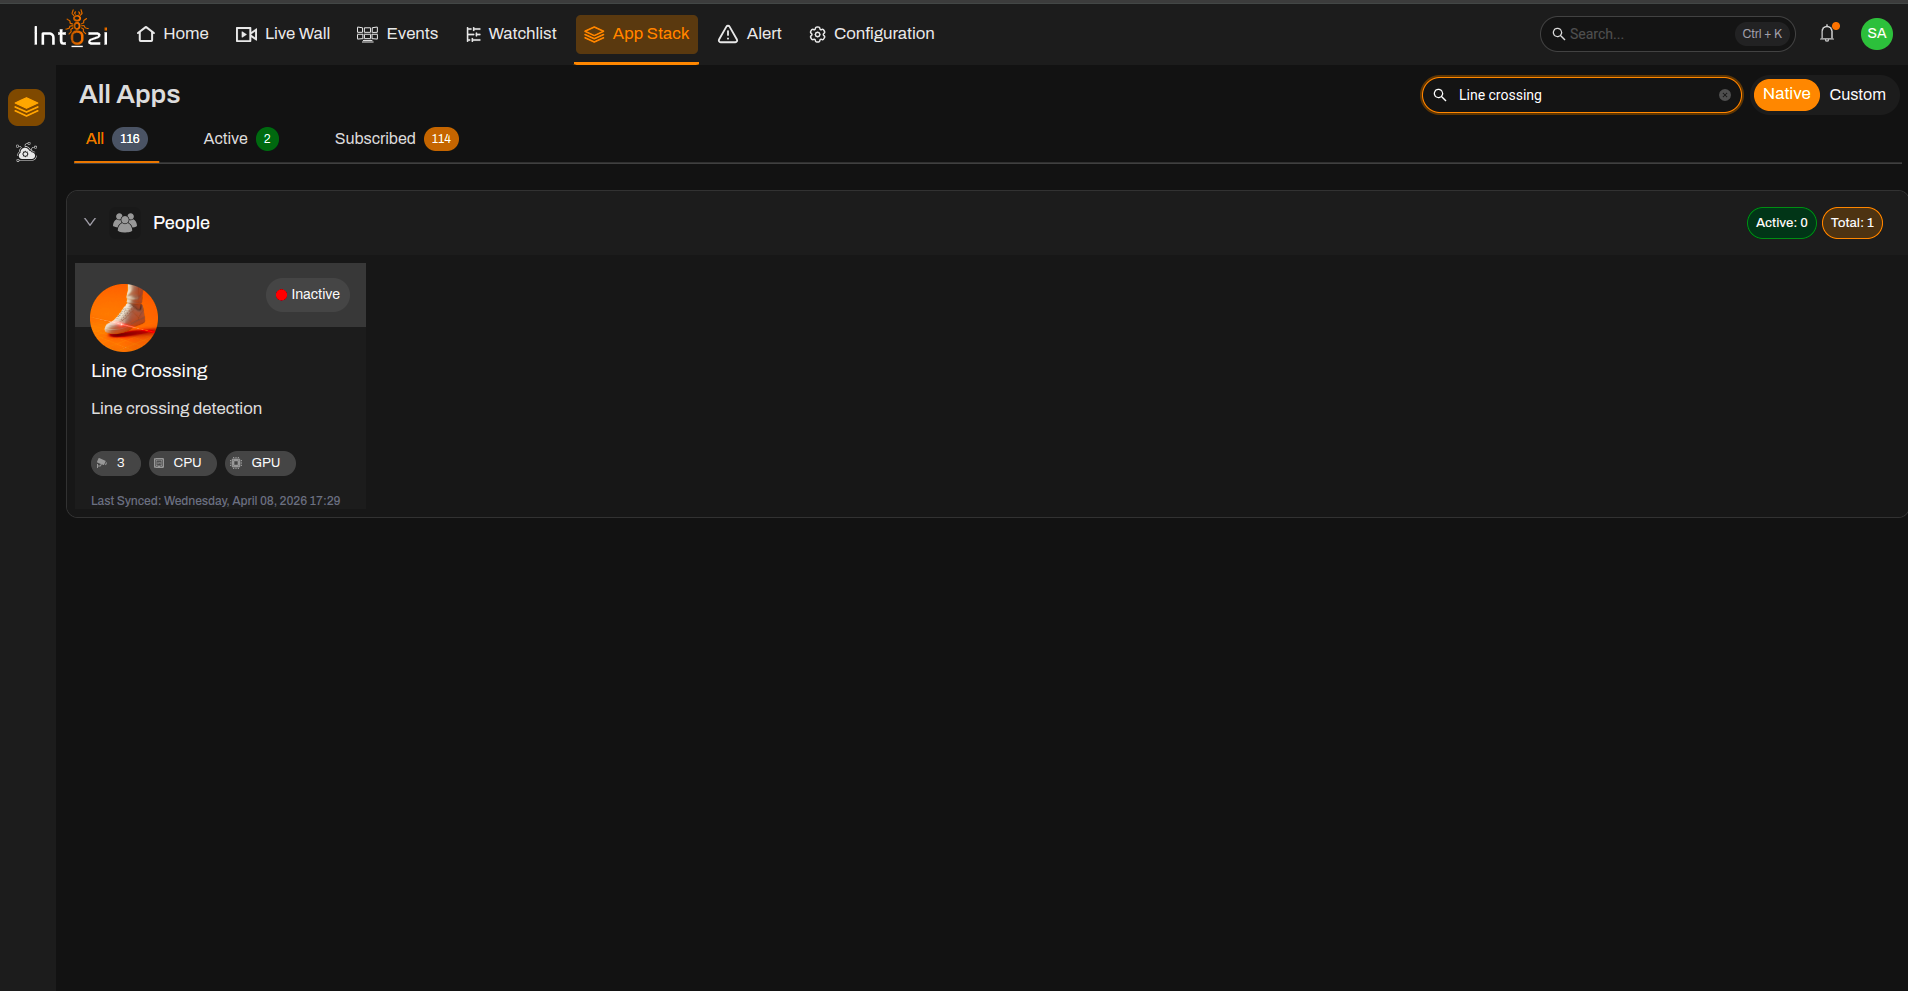Viewport: 1908px width, 991px height.
Task: Click the GPU chip tag
Action: [260, 463]
